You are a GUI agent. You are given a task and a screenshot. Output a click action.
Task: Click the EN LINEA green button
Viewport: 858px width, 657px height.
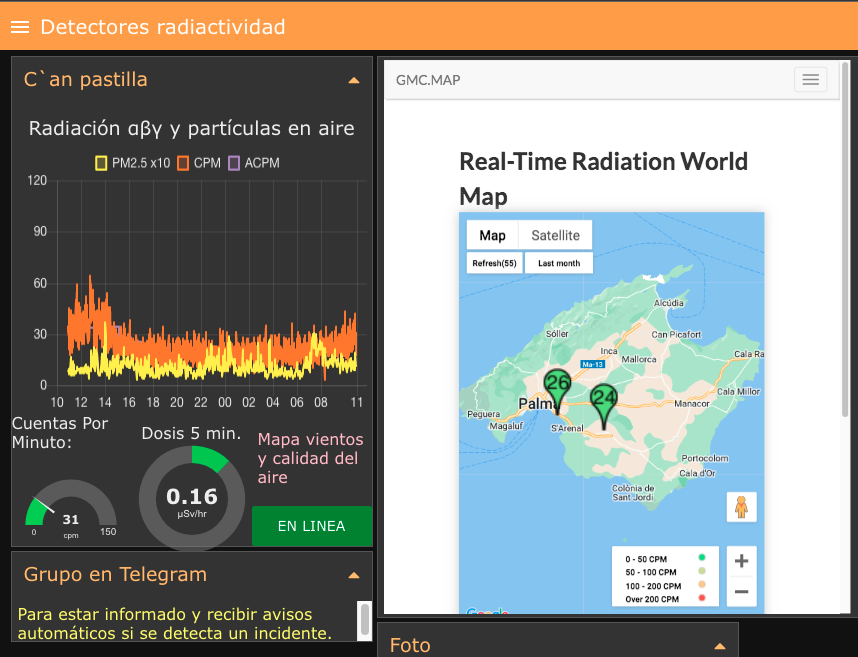(x=312, y=526)
